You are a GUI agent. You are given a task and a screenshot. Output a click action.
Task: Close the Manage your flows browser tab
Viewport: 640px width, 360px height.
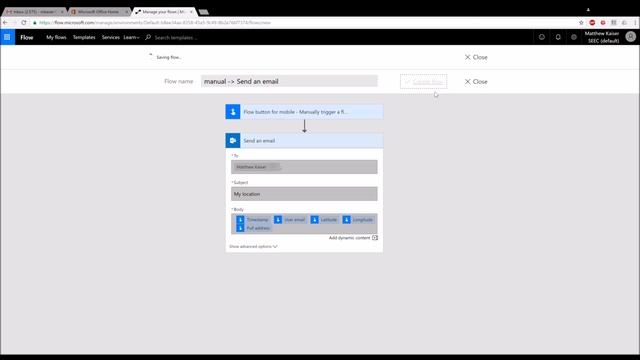[x=191, y=12]
